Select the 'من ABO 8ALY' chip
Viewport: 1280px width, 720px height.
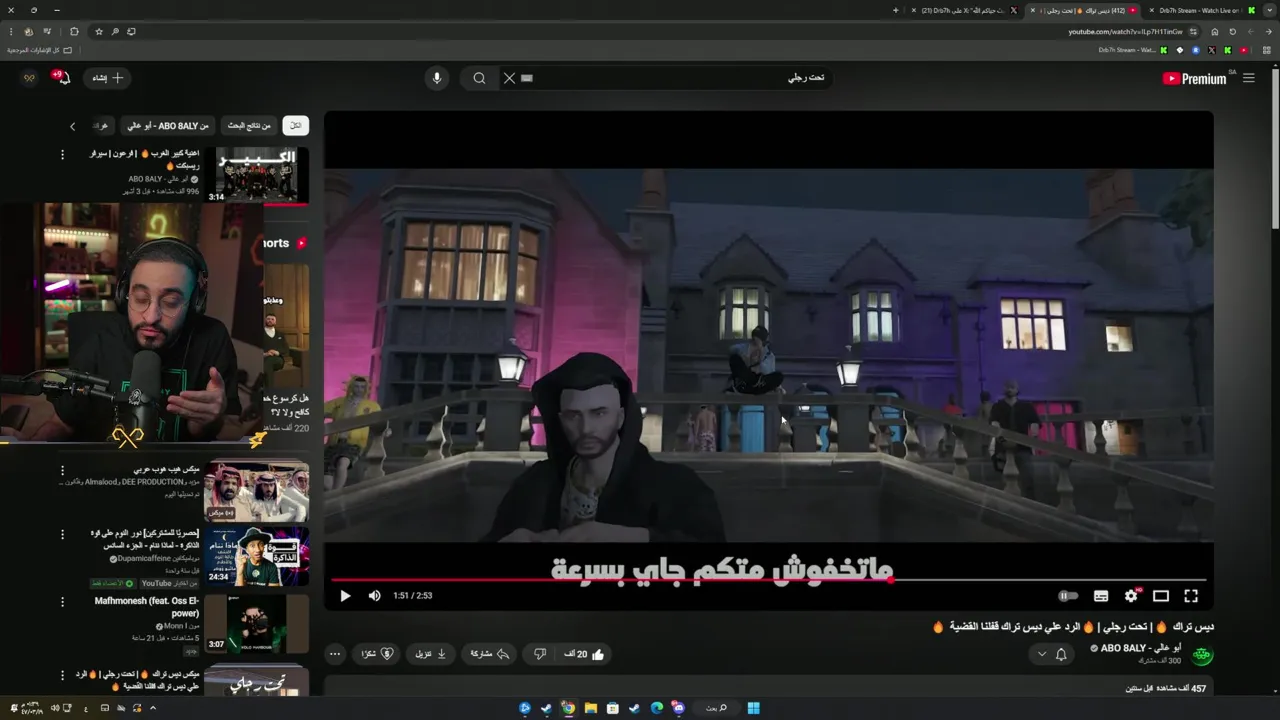pyautogui.click(x=169, y=126)
